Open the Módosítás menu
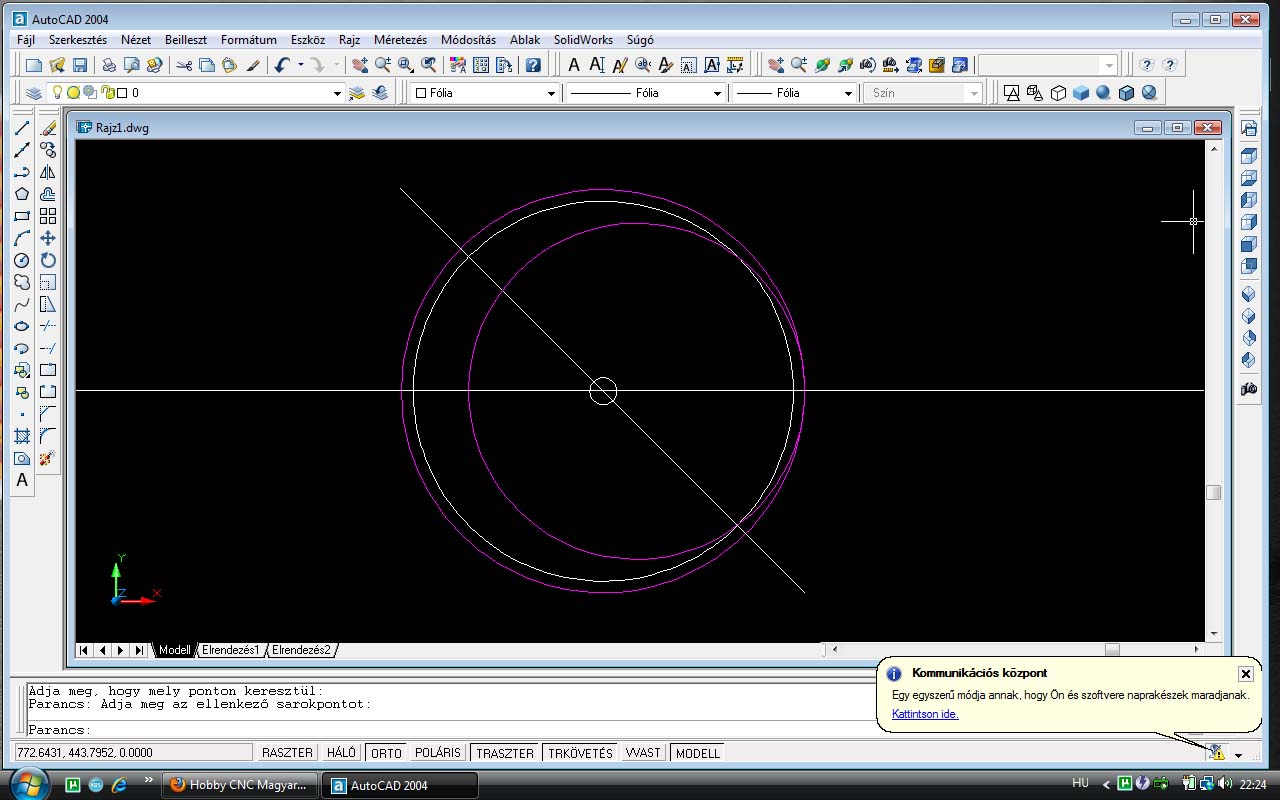The width and height of the screenshot is (1280, 800). click(468, 40)
